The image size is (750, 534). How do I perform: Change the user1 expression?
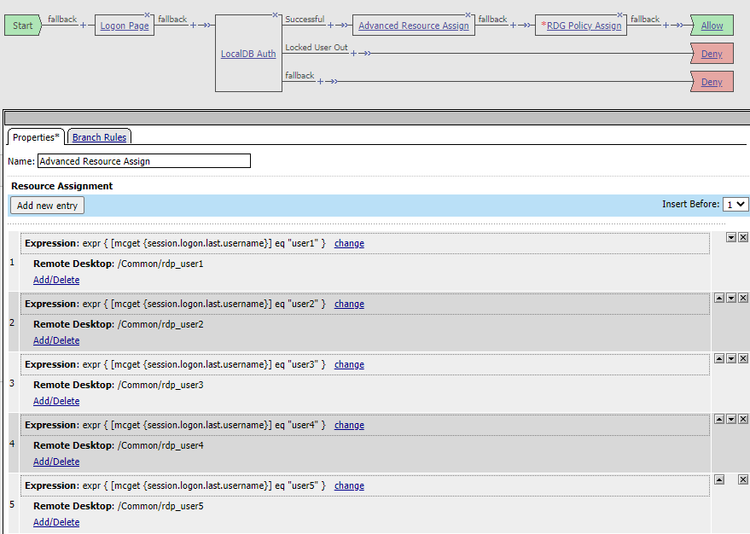[x=349, y=243]
